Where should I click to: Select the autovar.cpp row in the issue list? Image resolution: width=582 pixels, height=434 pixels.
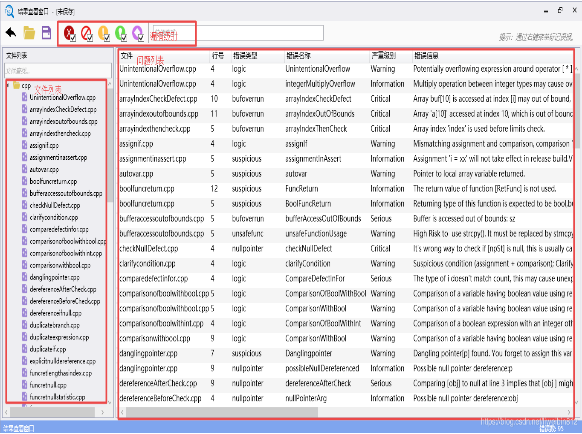(345, 174)
